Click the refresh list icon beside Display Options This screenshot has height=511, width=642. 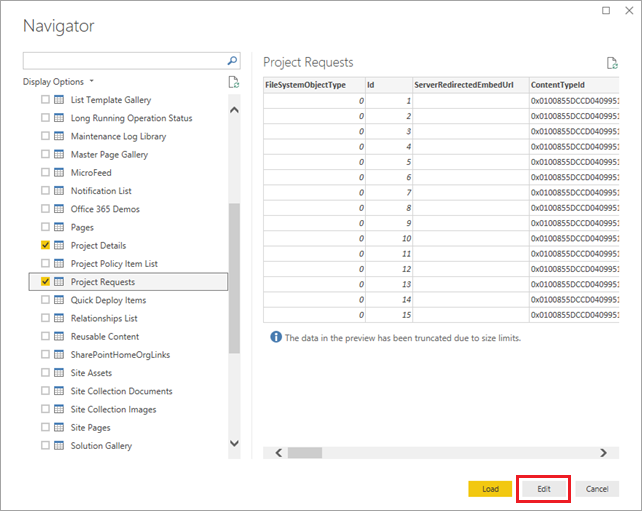point(234,82)
